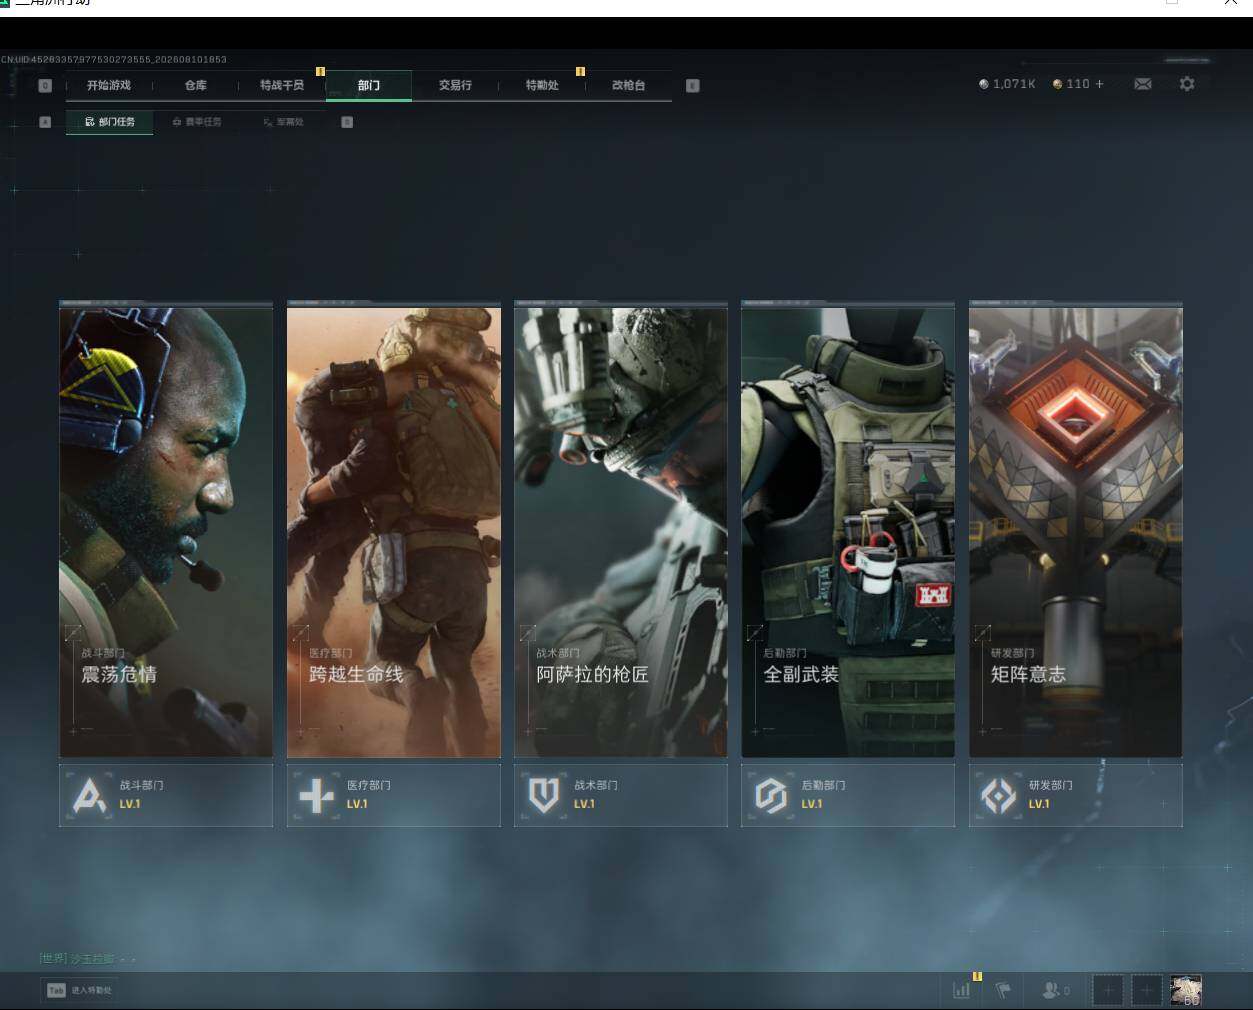Open the player avatar thumbnail
Image resolution: width=1253 pixels, height=1010 pixels.
click(1186, 990)
